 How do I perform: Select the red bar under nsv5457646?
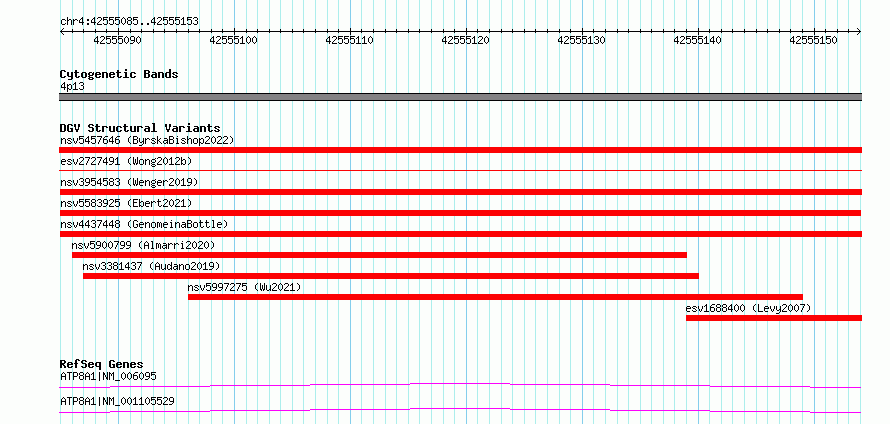click(x=460, y=150)
